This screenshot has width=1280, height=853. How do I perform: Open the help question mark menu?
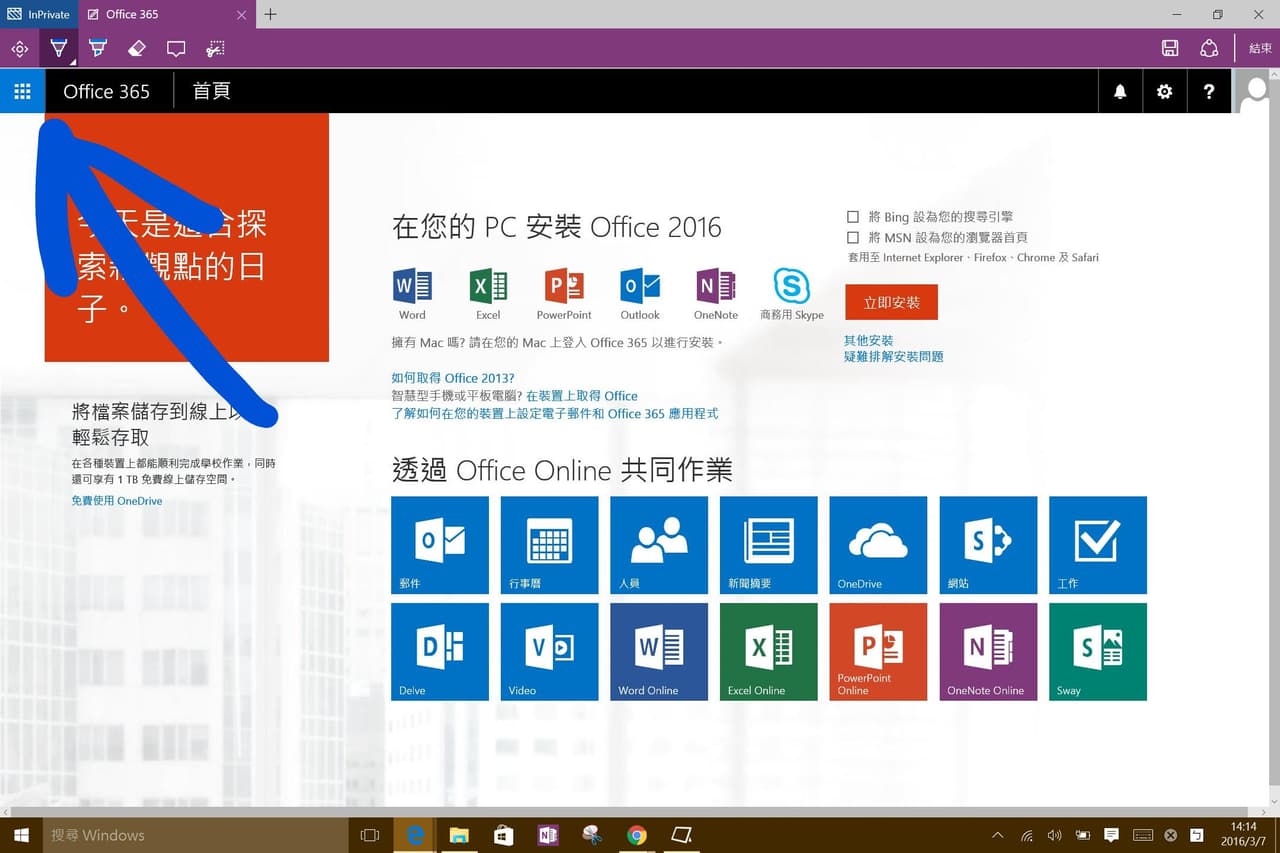(1209, 92)
